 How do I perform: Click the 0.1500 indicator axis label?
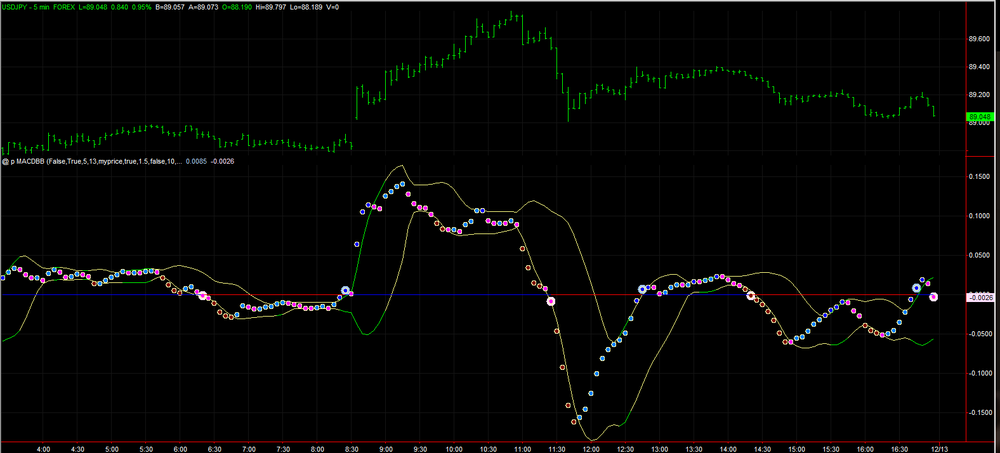coord(980,177)
